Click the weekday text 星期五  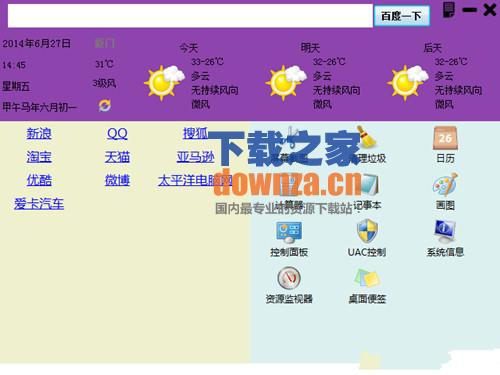click(16, 86)
